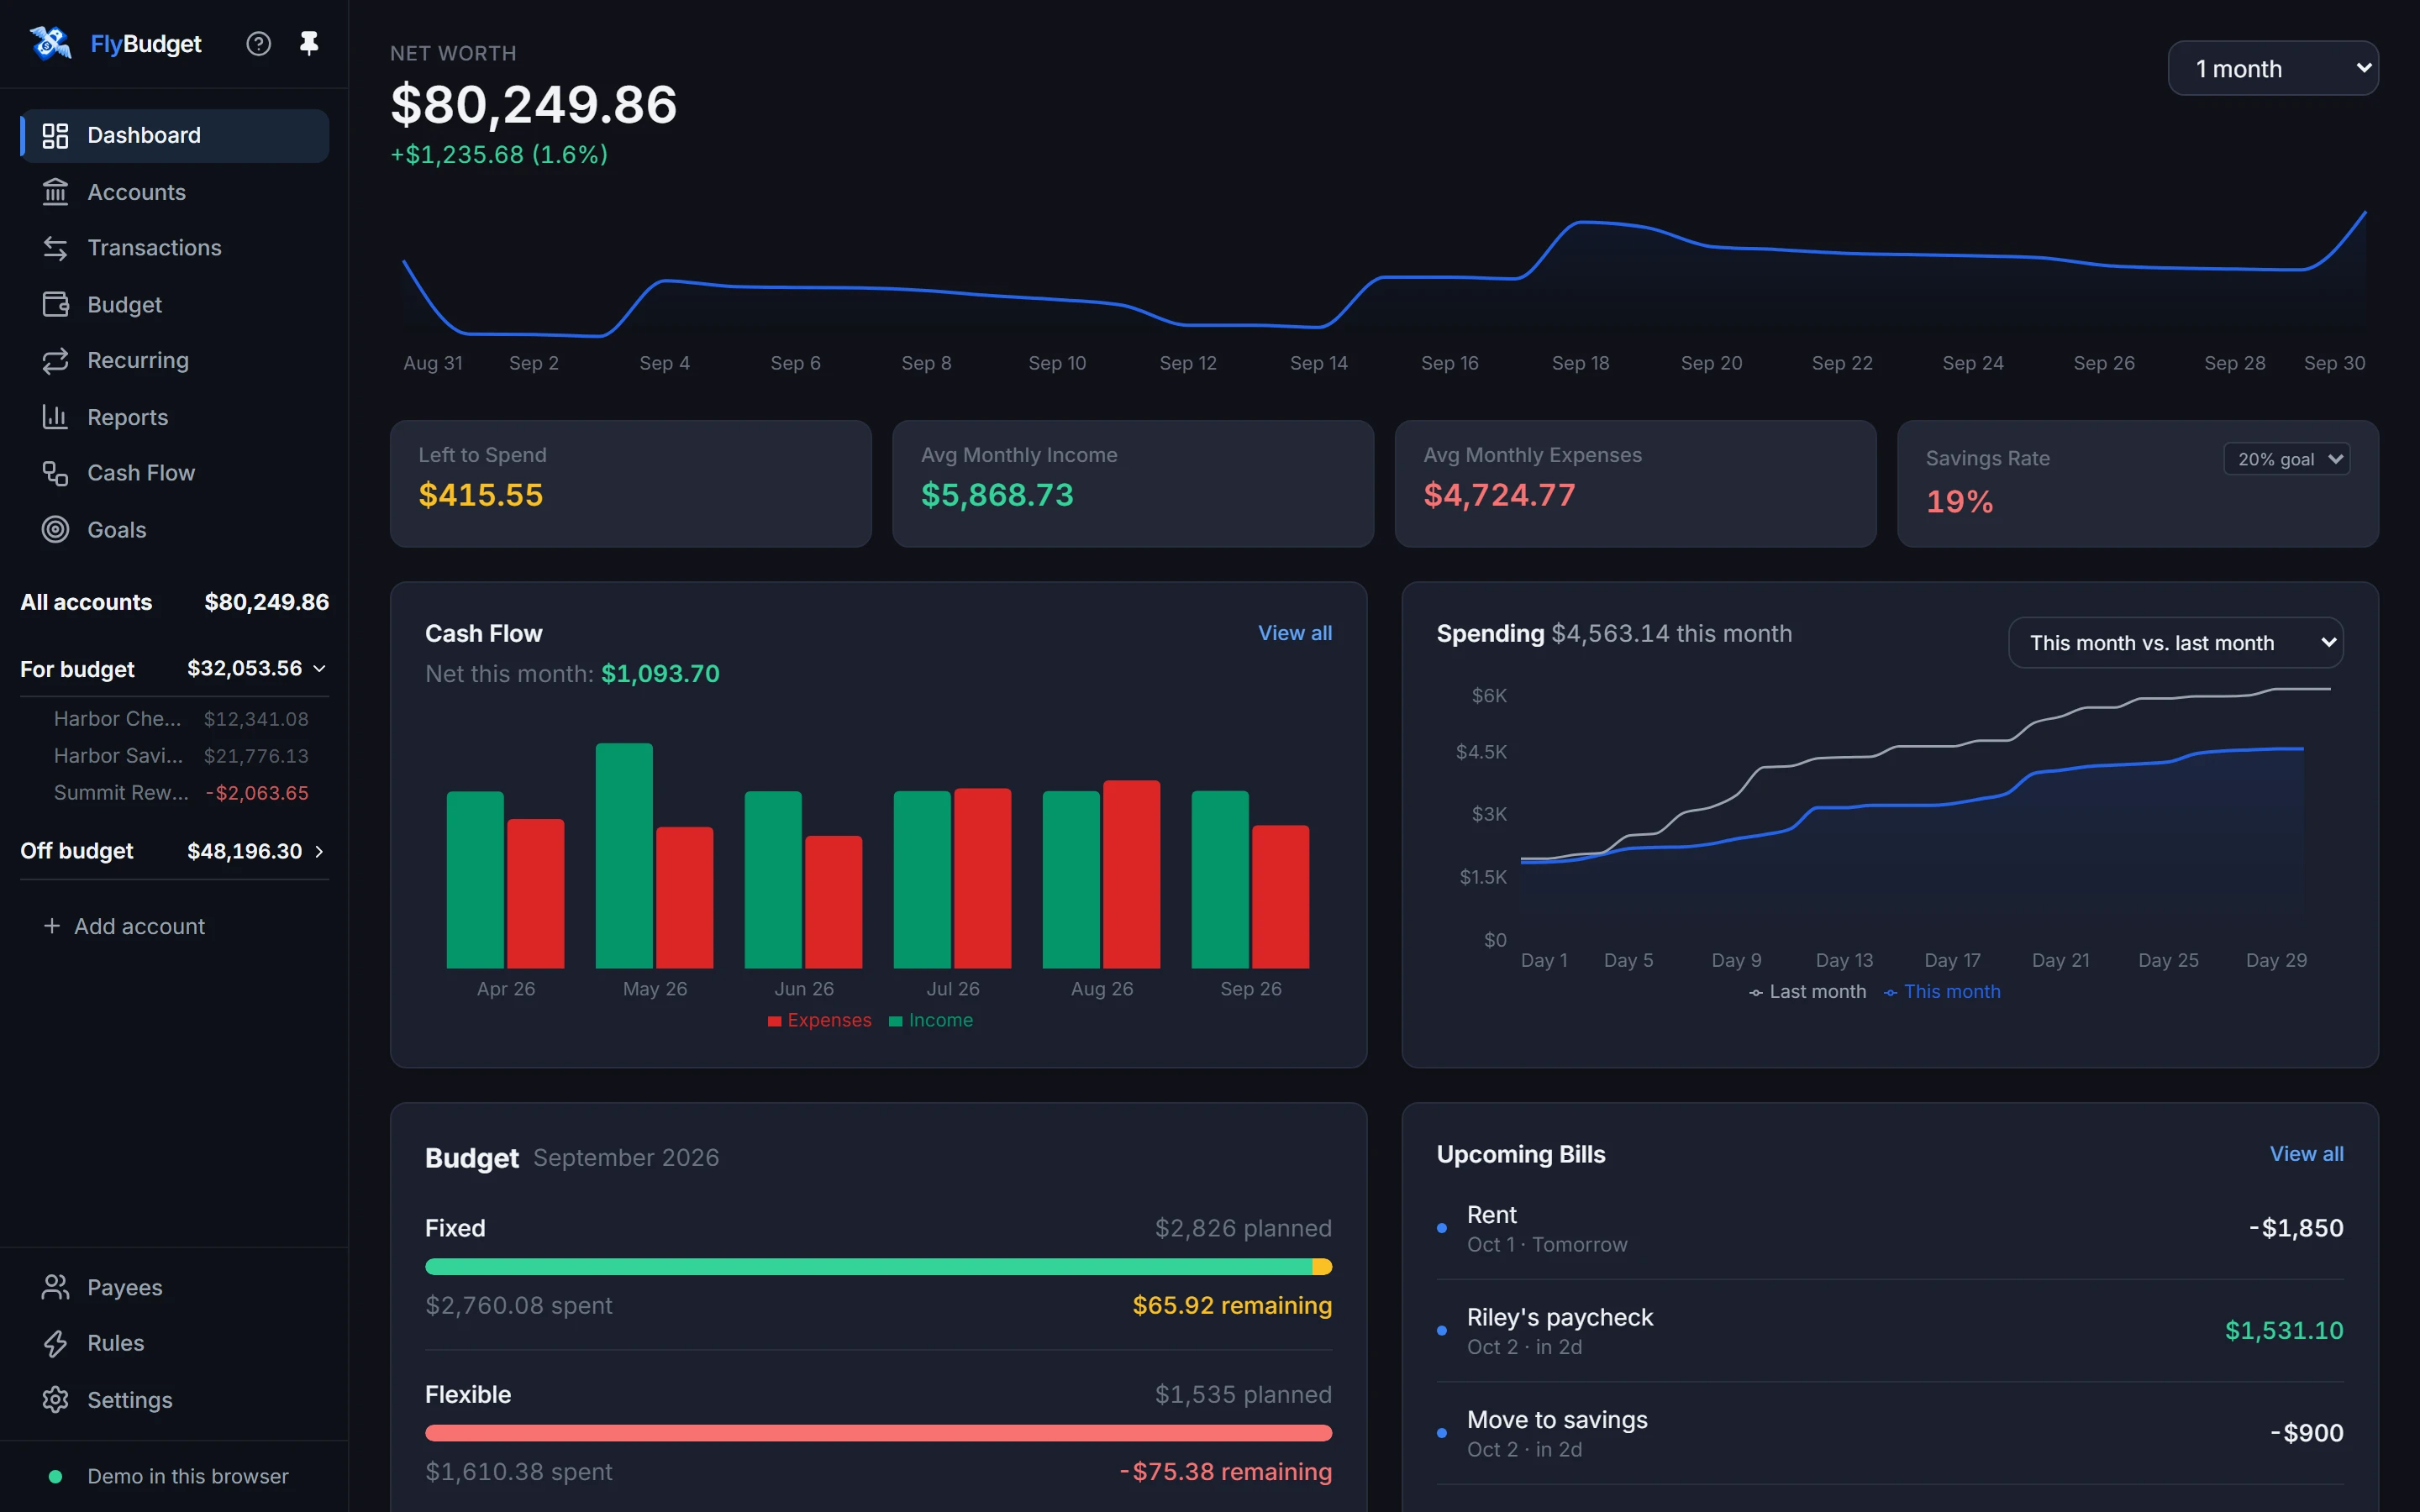
Task: Click the Avg Monthly Income card
Action: click(x=1133, y=483)
